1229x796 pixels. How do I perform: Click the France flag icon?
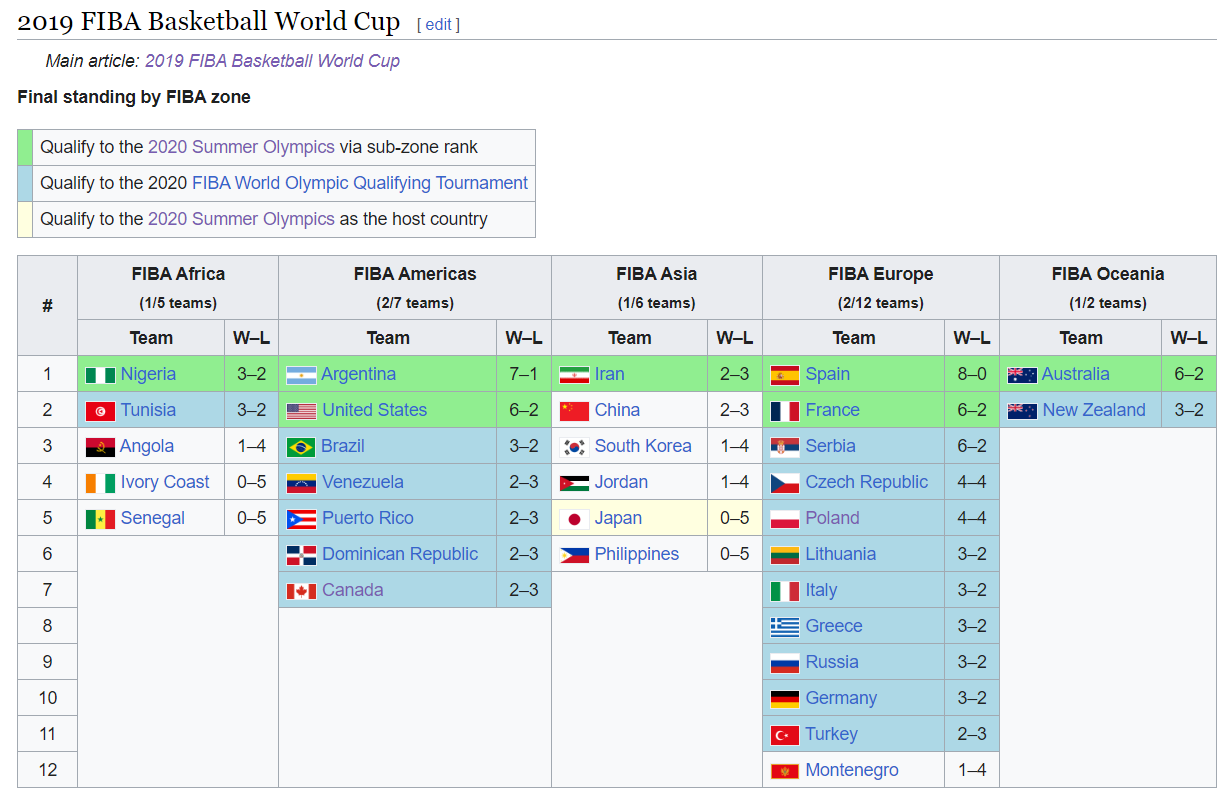(785, 411)
